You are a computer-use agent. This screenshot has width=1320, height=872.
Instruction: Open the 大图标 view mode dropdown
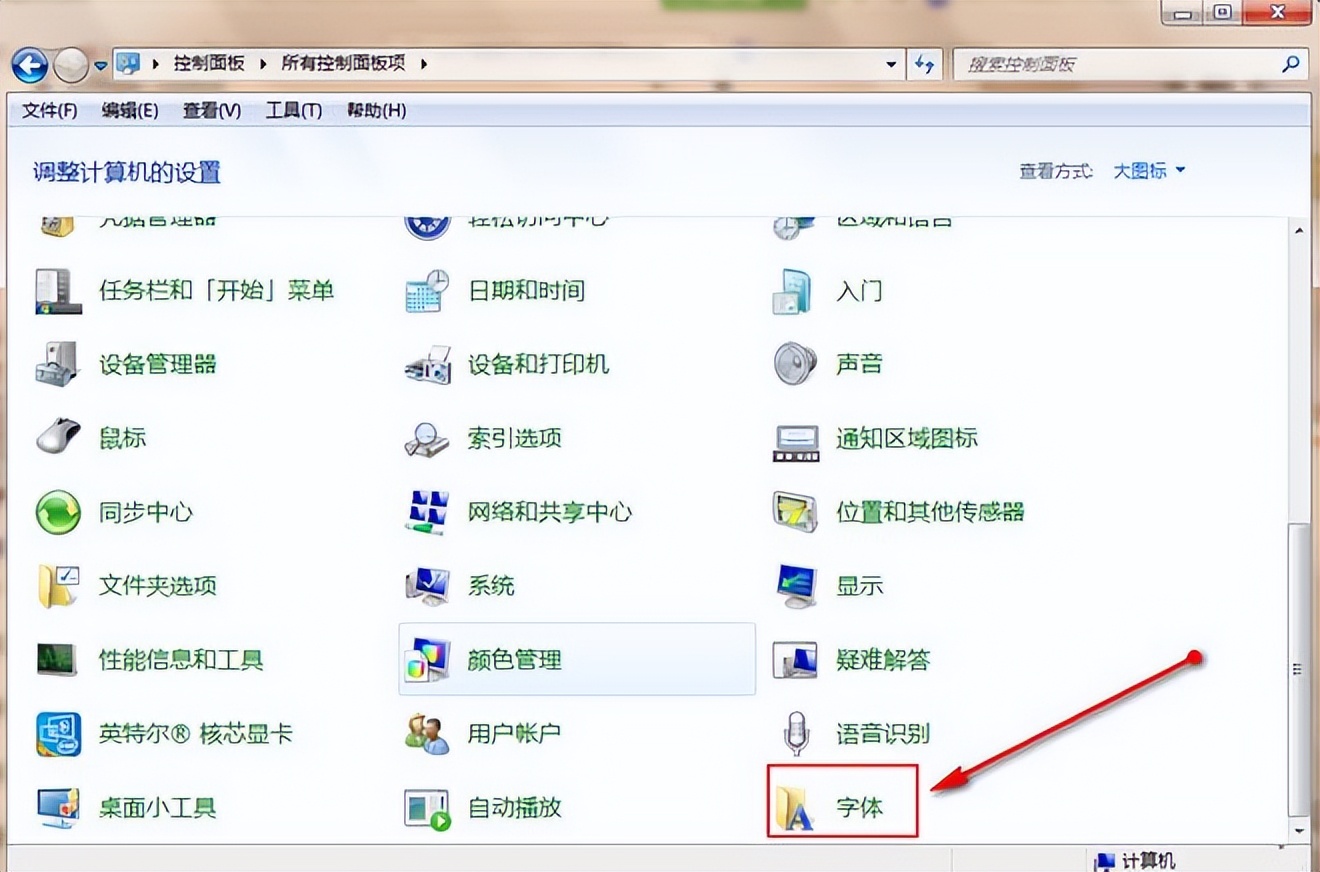click(x=1148, y=171)
